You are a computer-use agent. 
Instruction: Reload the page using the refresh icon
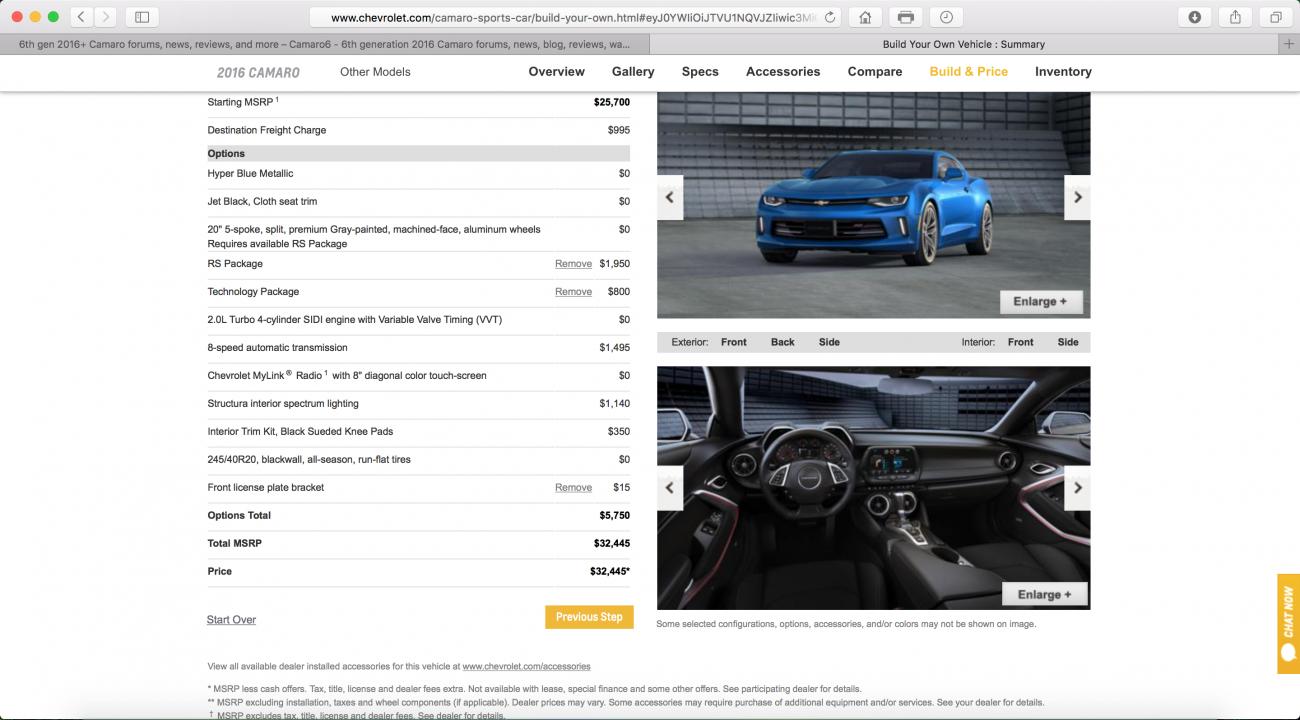[x=830, y=18]
